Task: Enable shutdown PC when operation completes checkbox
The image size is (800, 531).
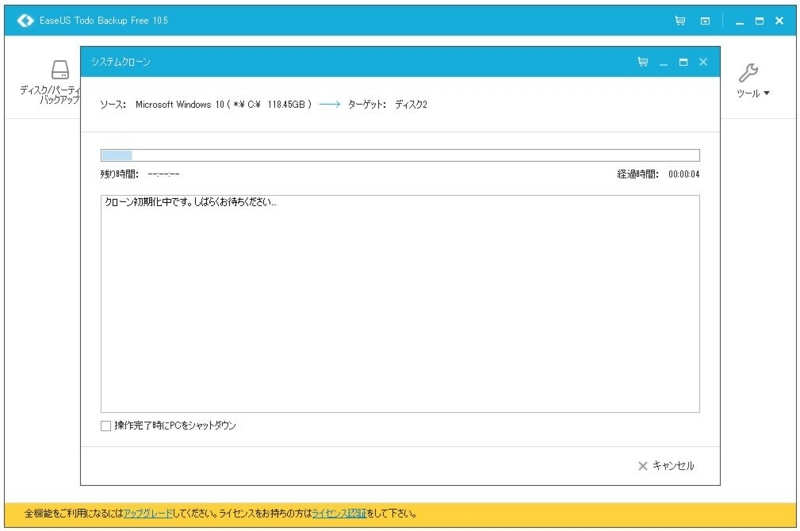Action: click(x=106, y=426)
